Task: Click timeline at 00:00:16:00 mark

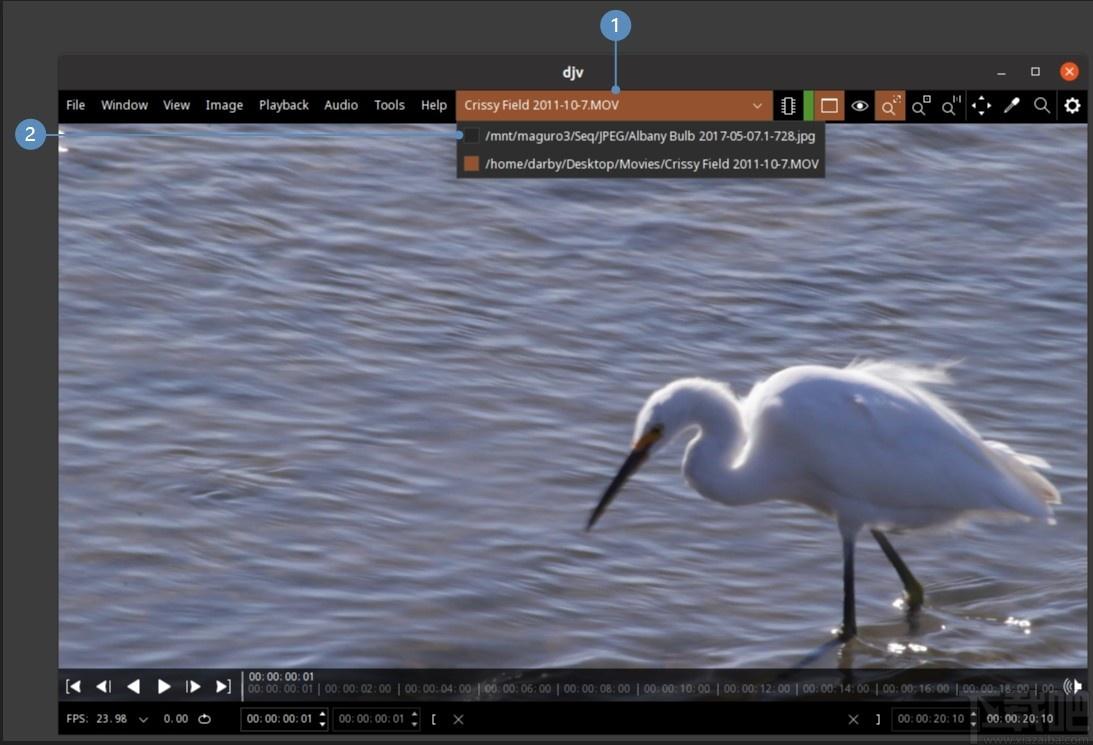Action: [x=915, y=689]
